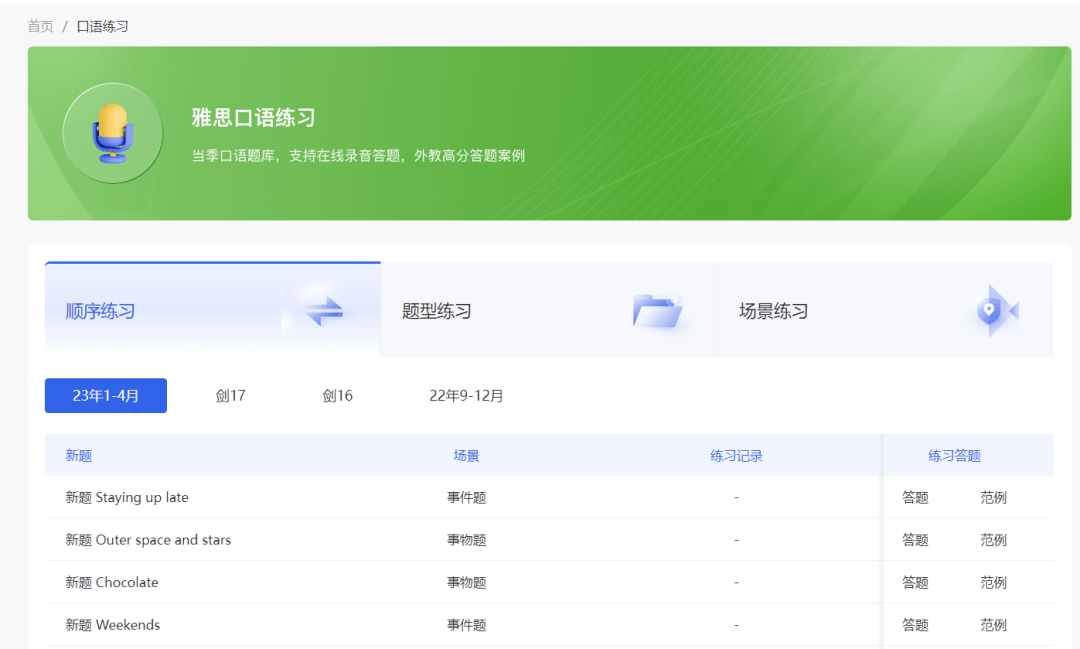This screenshot has height=649, width=1080.
Task: Select the 剑17 filter
Action: 230,395
